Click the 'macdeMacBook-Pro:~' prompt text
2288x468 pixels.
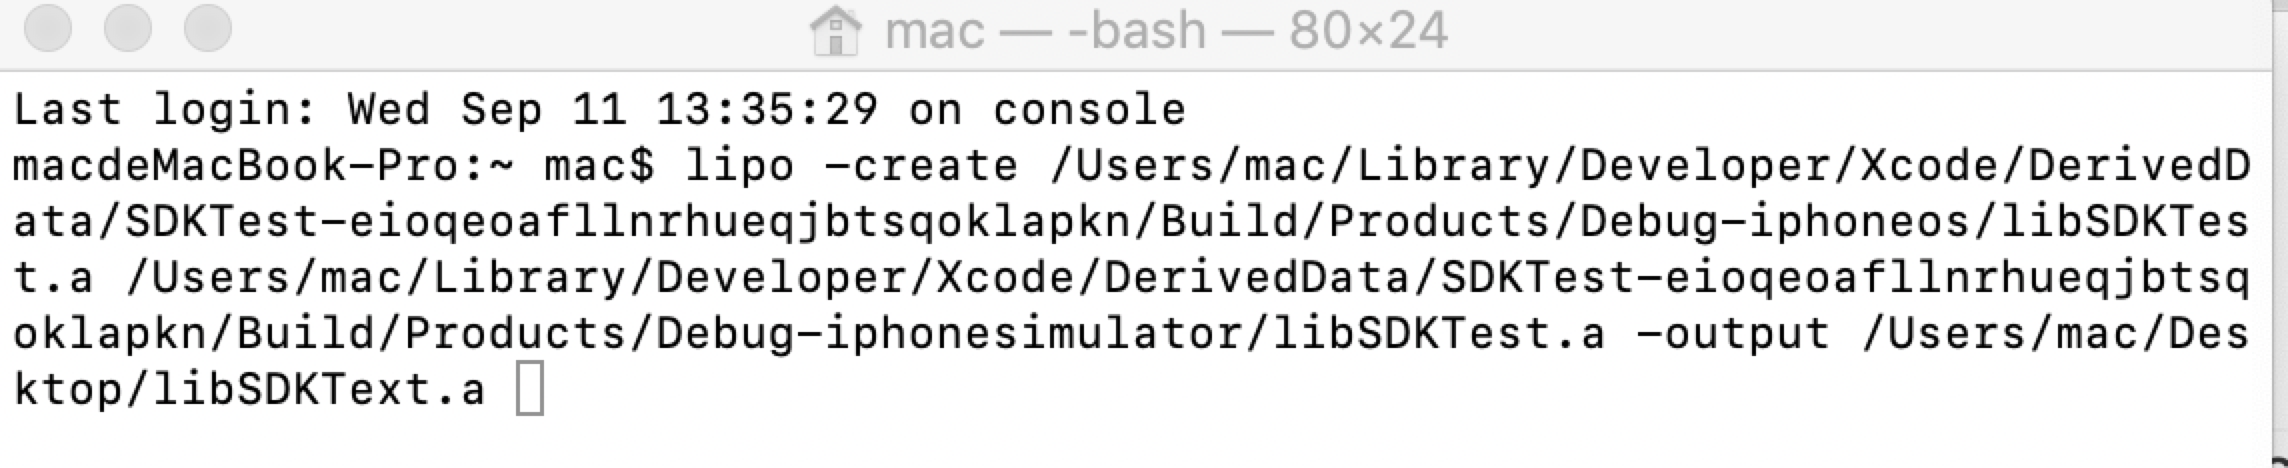[263, 165]
